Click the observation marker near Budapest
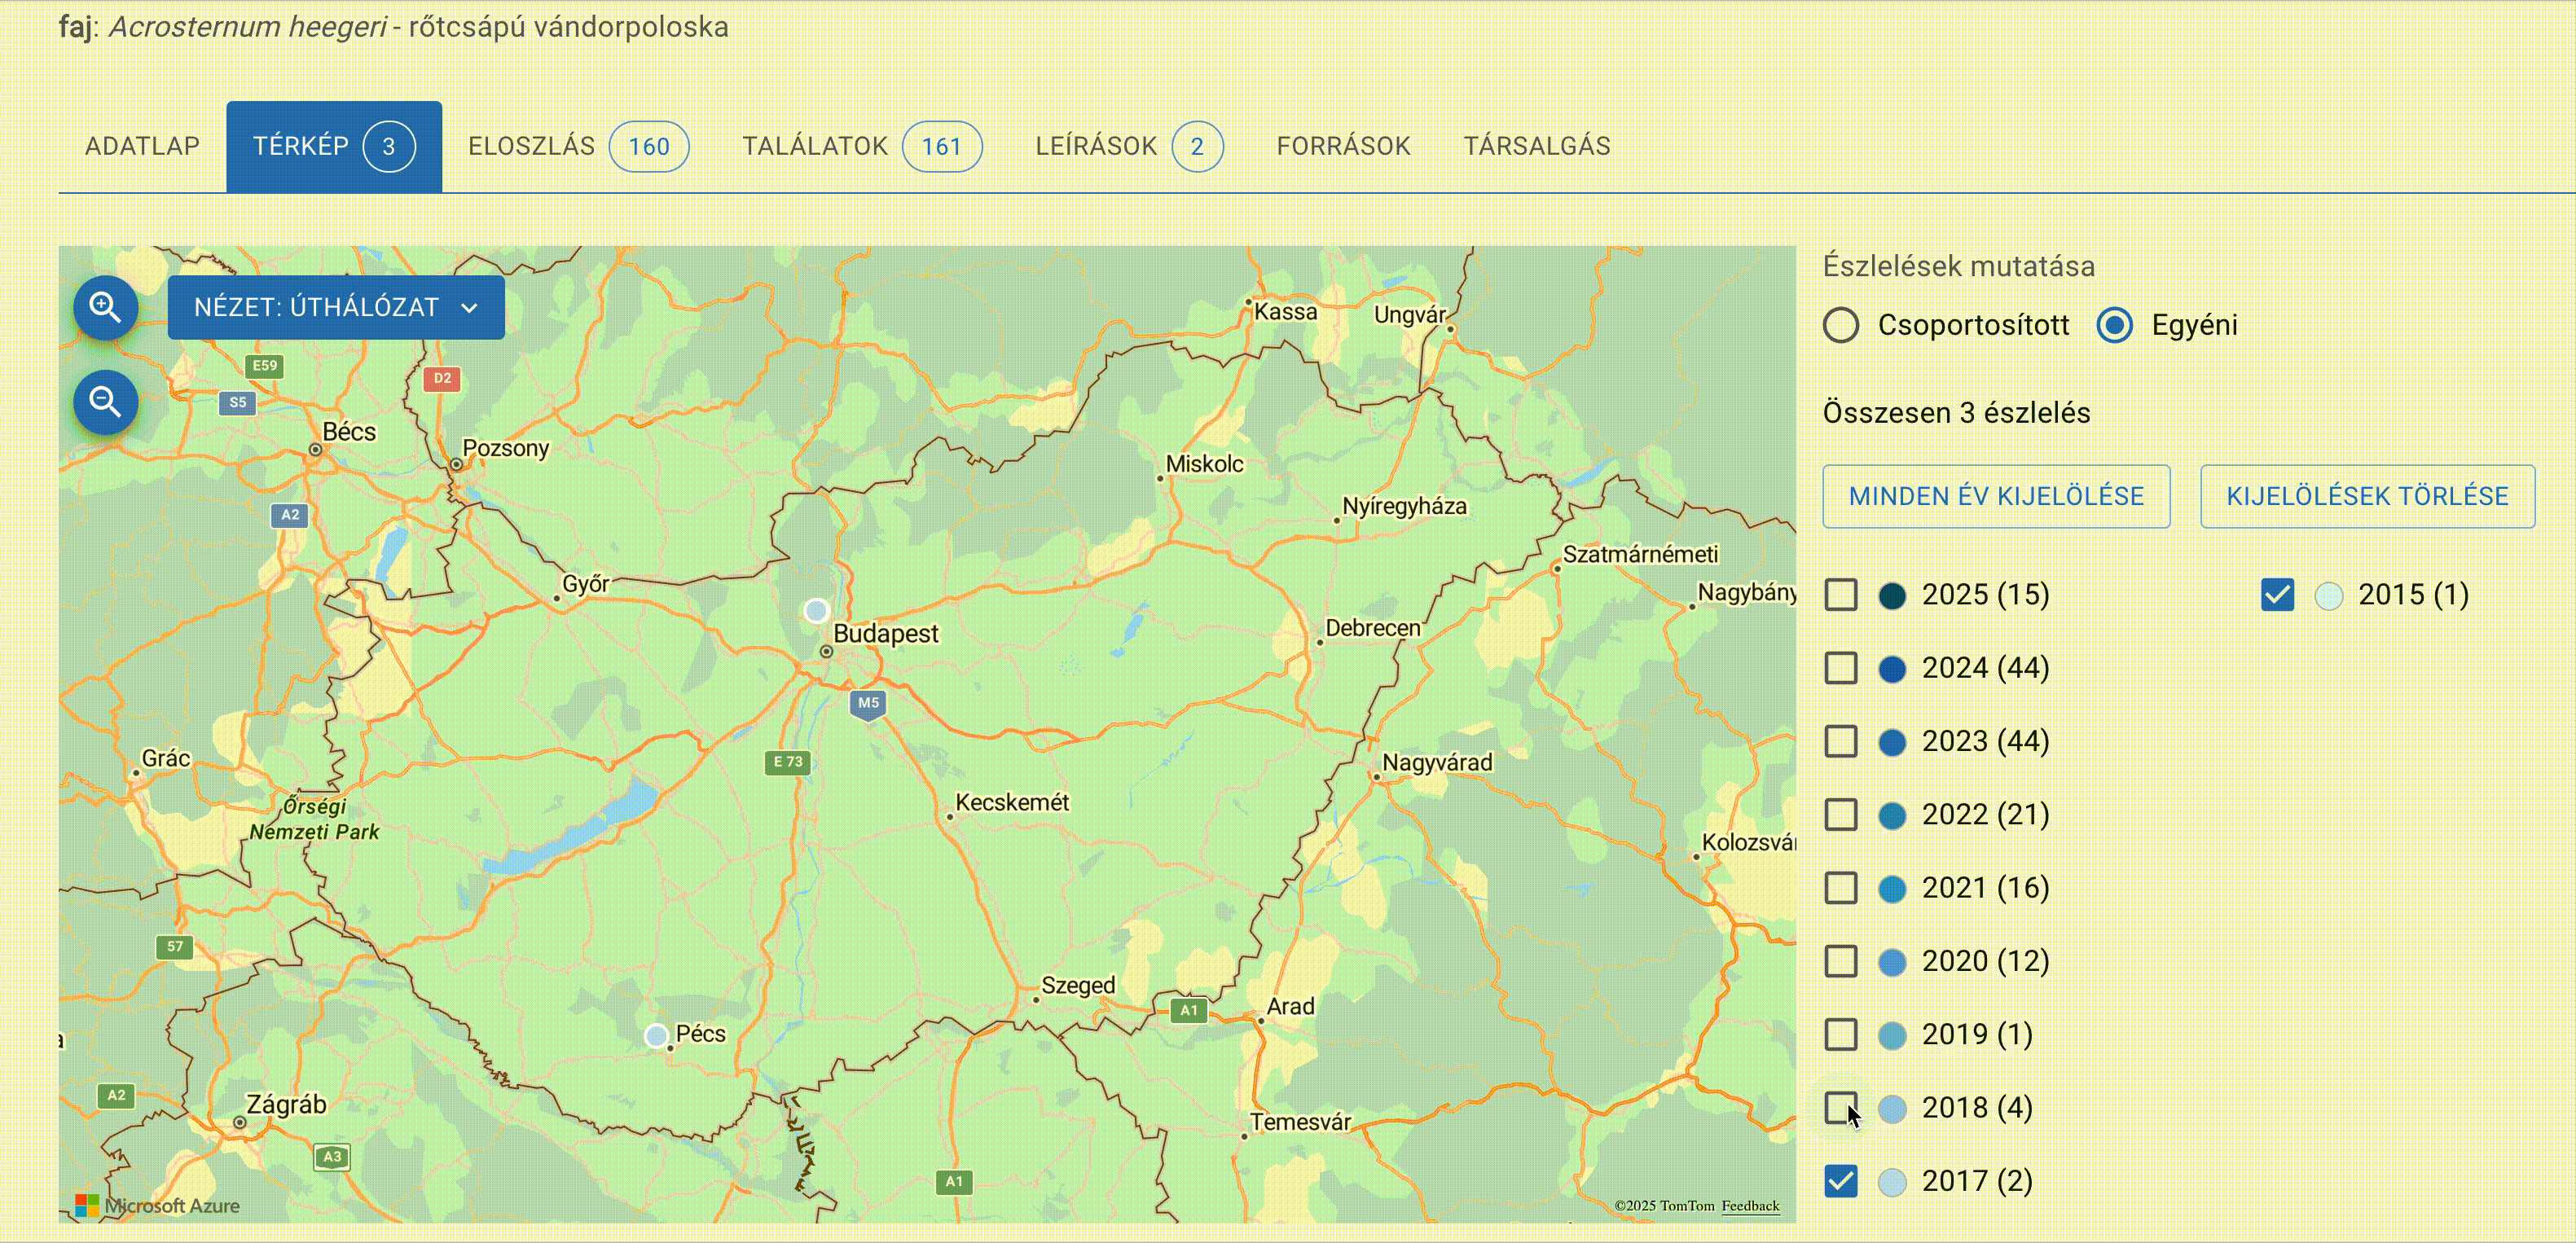This screenshot has width=2576, height=1243. coord(816,610)
